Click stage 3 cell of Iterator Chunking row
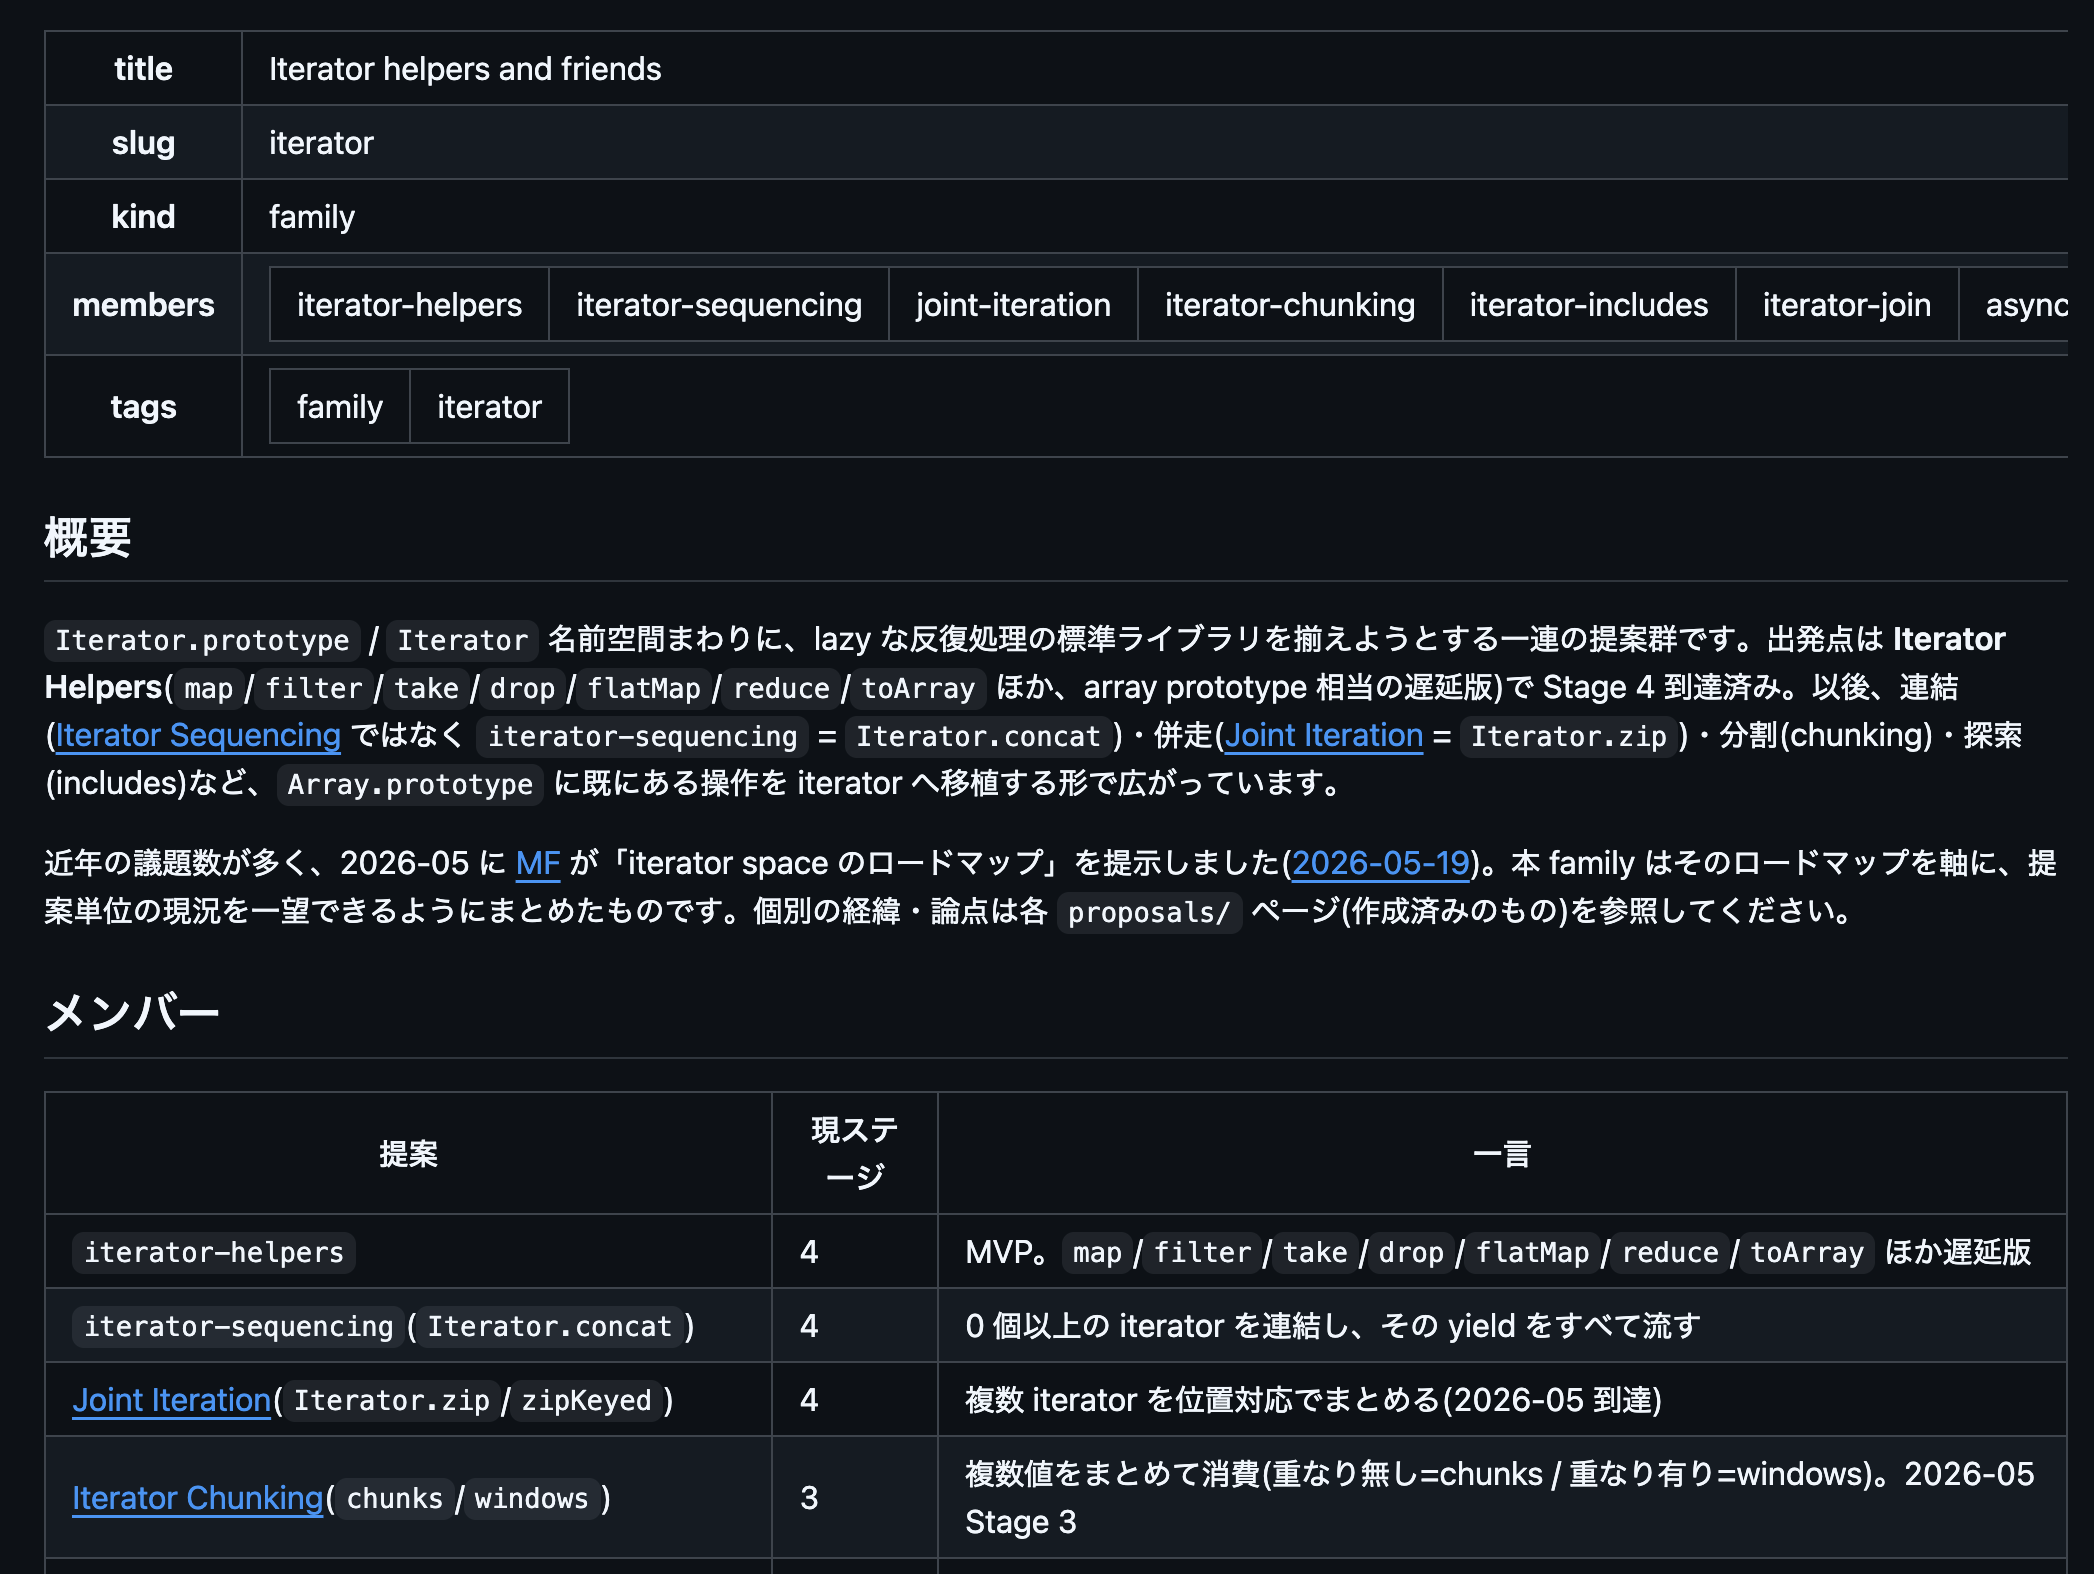The image size is (2094, 1574). 855,1497
